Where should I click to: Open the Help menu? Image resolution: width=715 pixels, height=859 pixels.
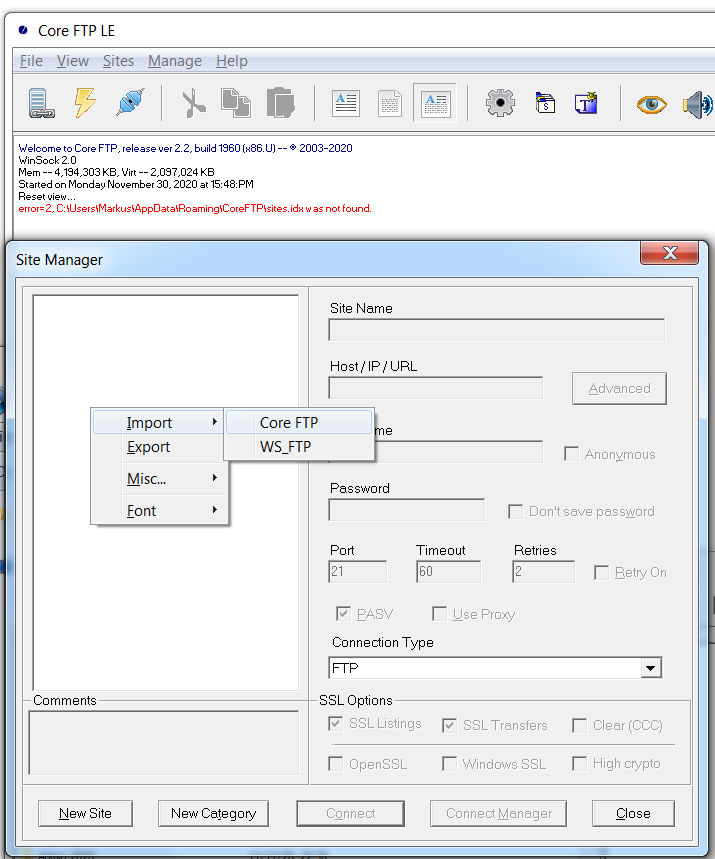pos(232,61)
